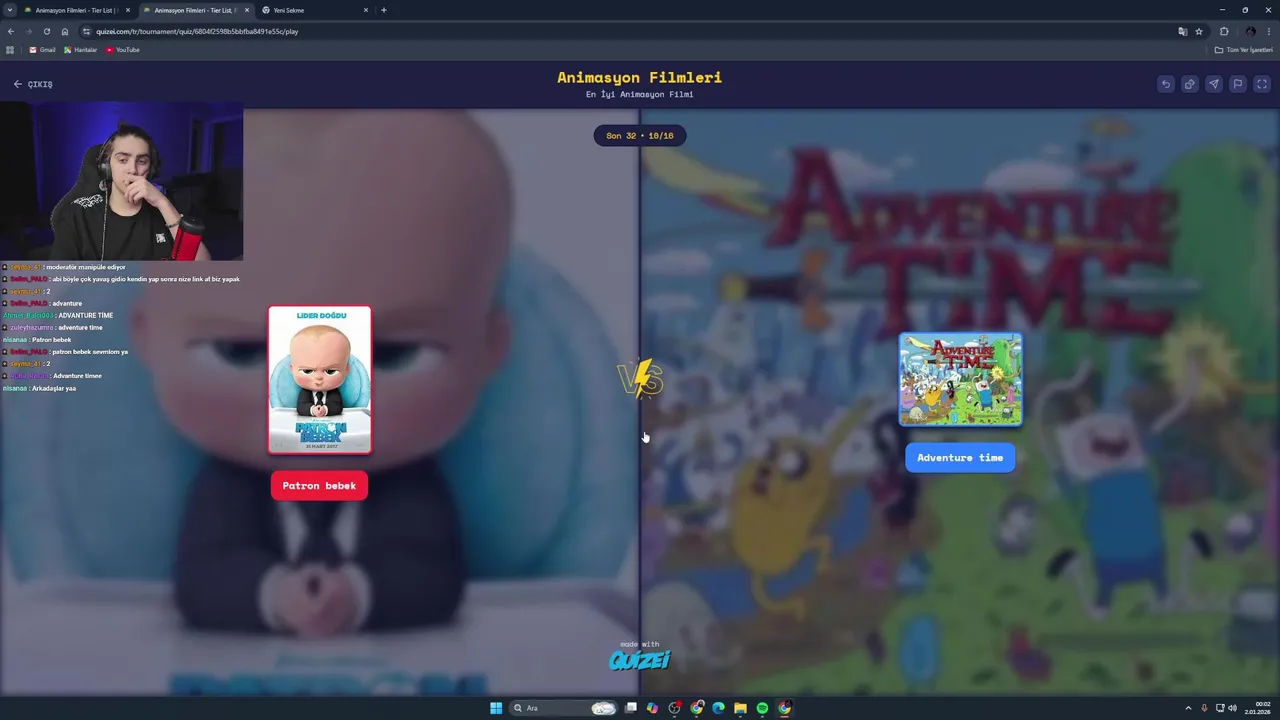The width and height of the screenshot is (1280, 720).
Task: Click the flag report icon
Action: click(1238, 84)
